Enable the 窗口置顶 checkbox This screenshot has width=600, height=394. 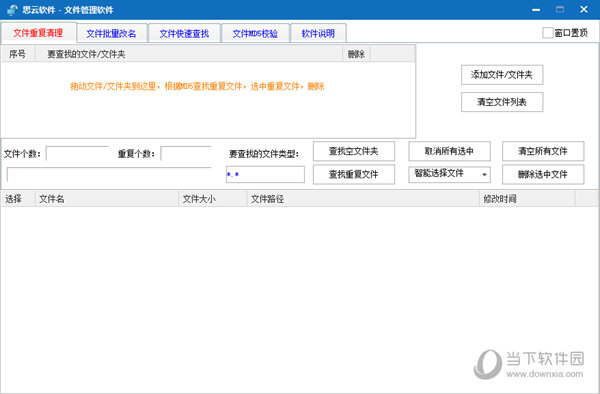coord(548,33)
